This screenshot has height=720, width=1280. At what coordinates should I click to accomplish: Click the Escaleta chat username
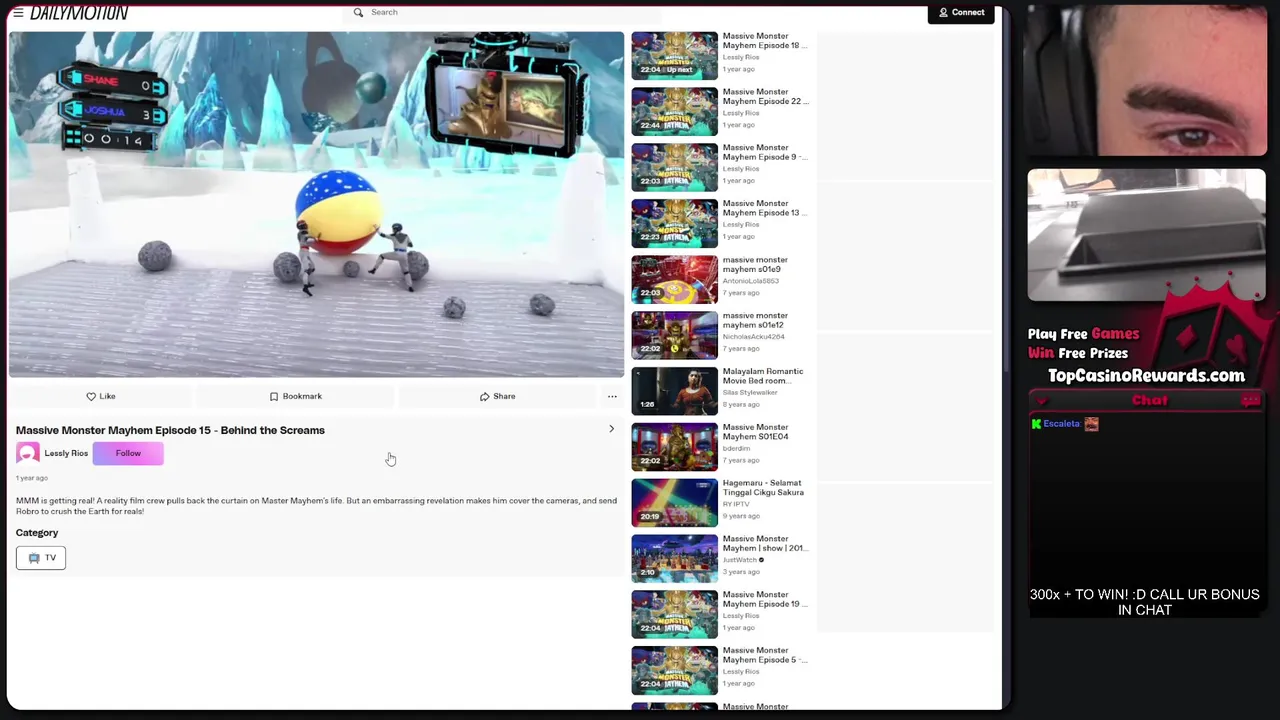pyautogui.click(x=1061, y=424)
